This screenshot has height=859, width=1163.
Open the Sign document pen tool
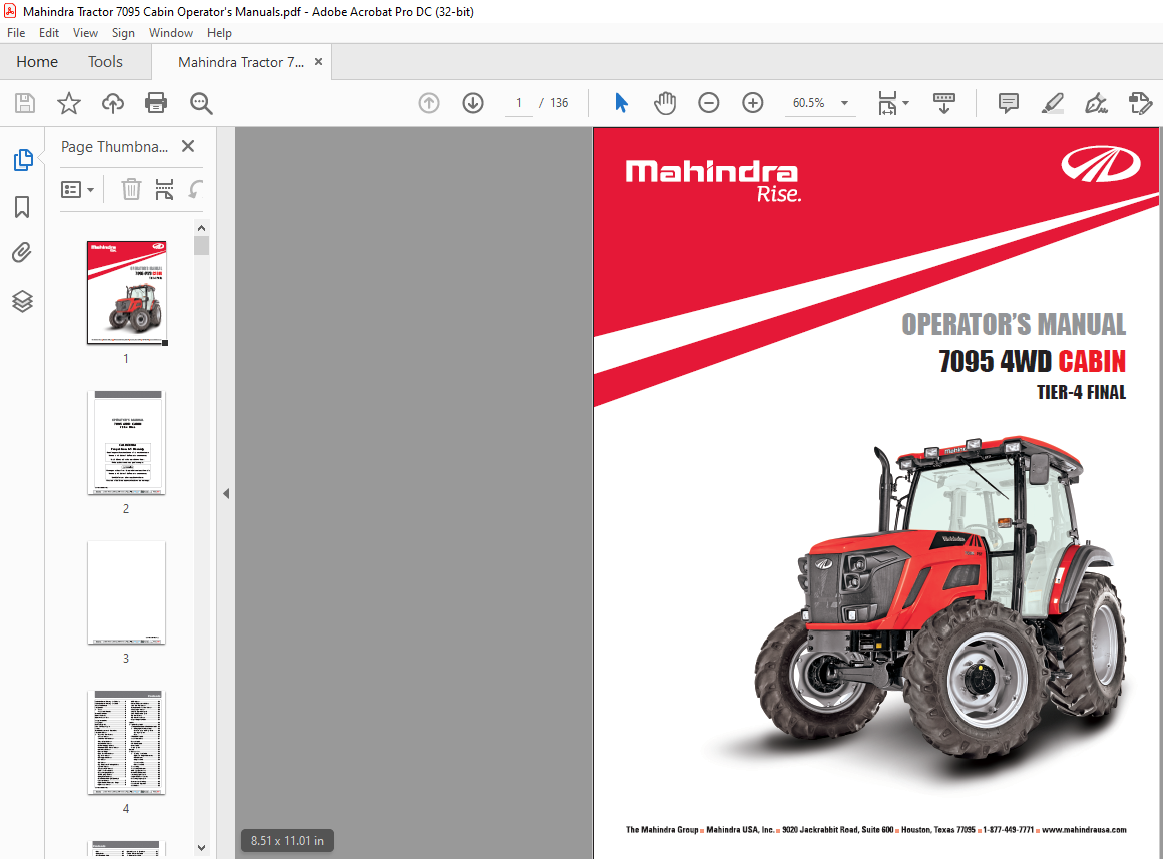1096,102
